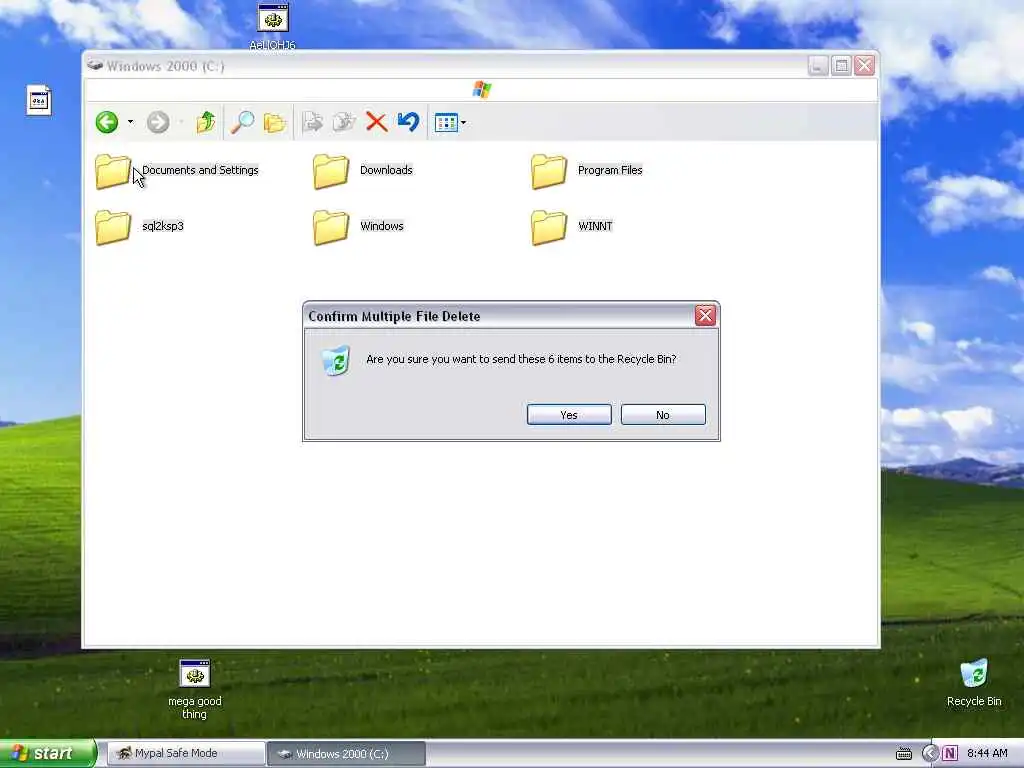Maximize the Windows 2000 (C:) window
Image resolution: width=1024 pixels, height=768 pixels.
(x=841, y=65)
